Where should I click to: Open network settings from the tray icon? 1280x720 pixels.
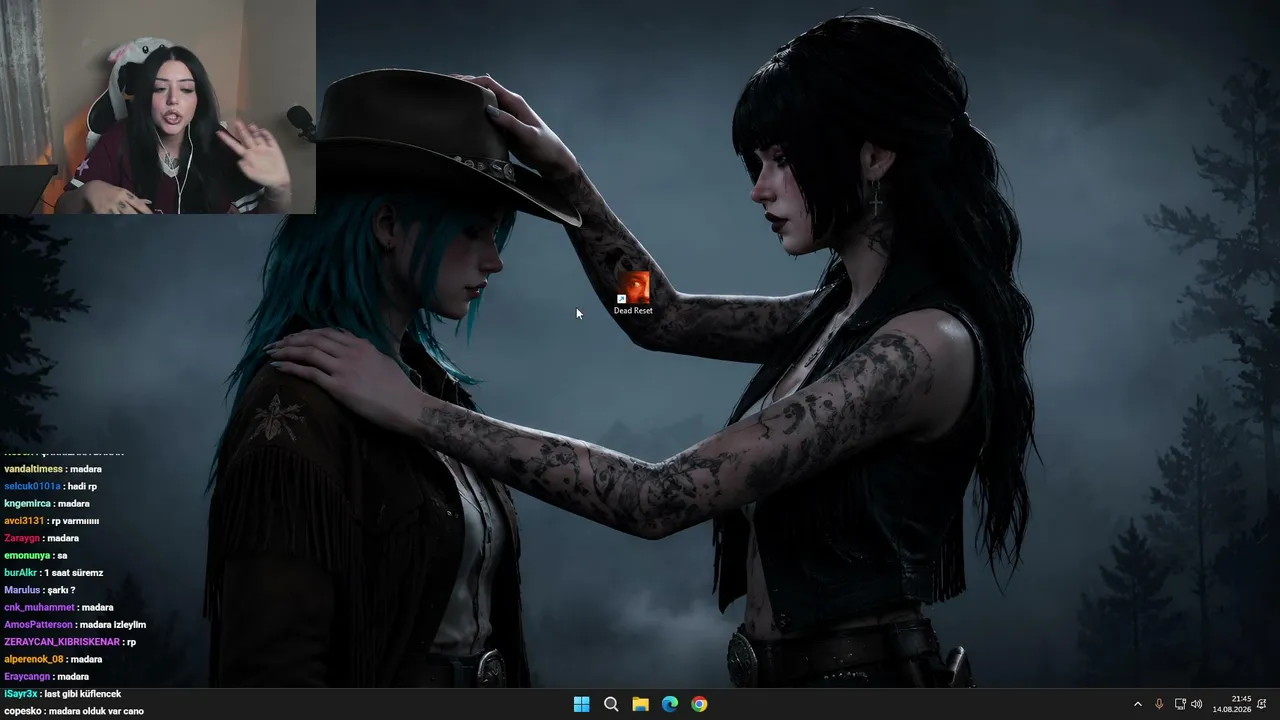pos(1180,704)
